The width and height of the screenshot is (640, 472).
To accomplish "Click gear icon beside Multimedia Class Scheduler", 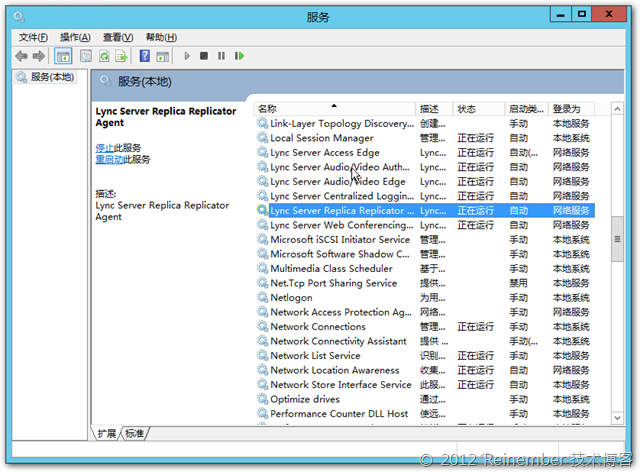I will (262, 268).
